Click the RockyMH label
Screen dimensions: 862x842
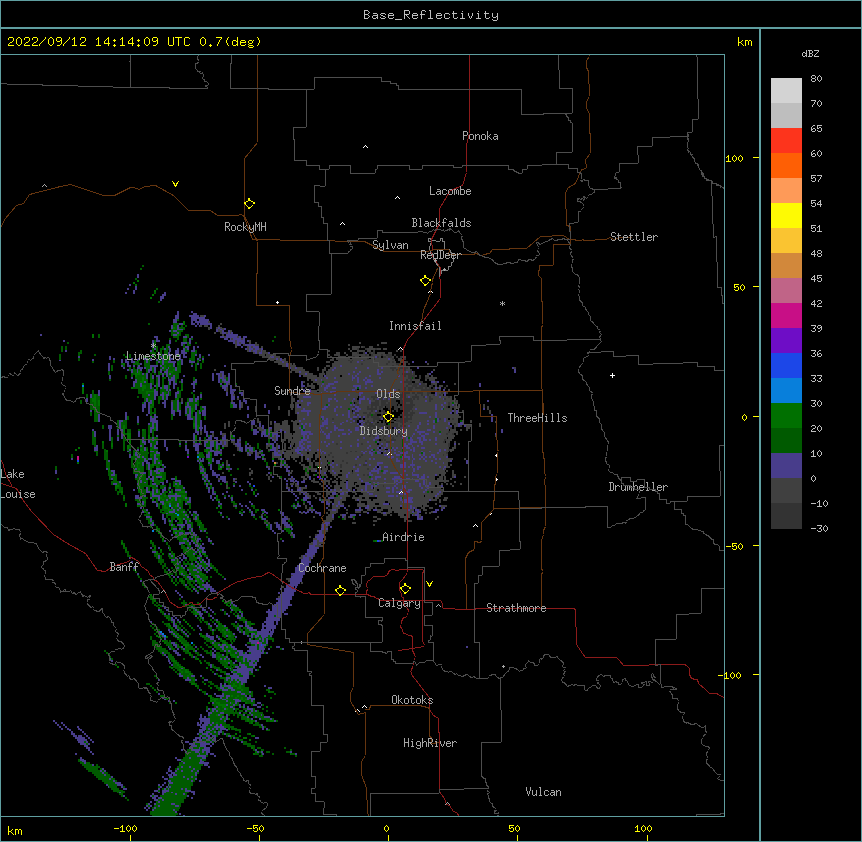pos(245,227)
